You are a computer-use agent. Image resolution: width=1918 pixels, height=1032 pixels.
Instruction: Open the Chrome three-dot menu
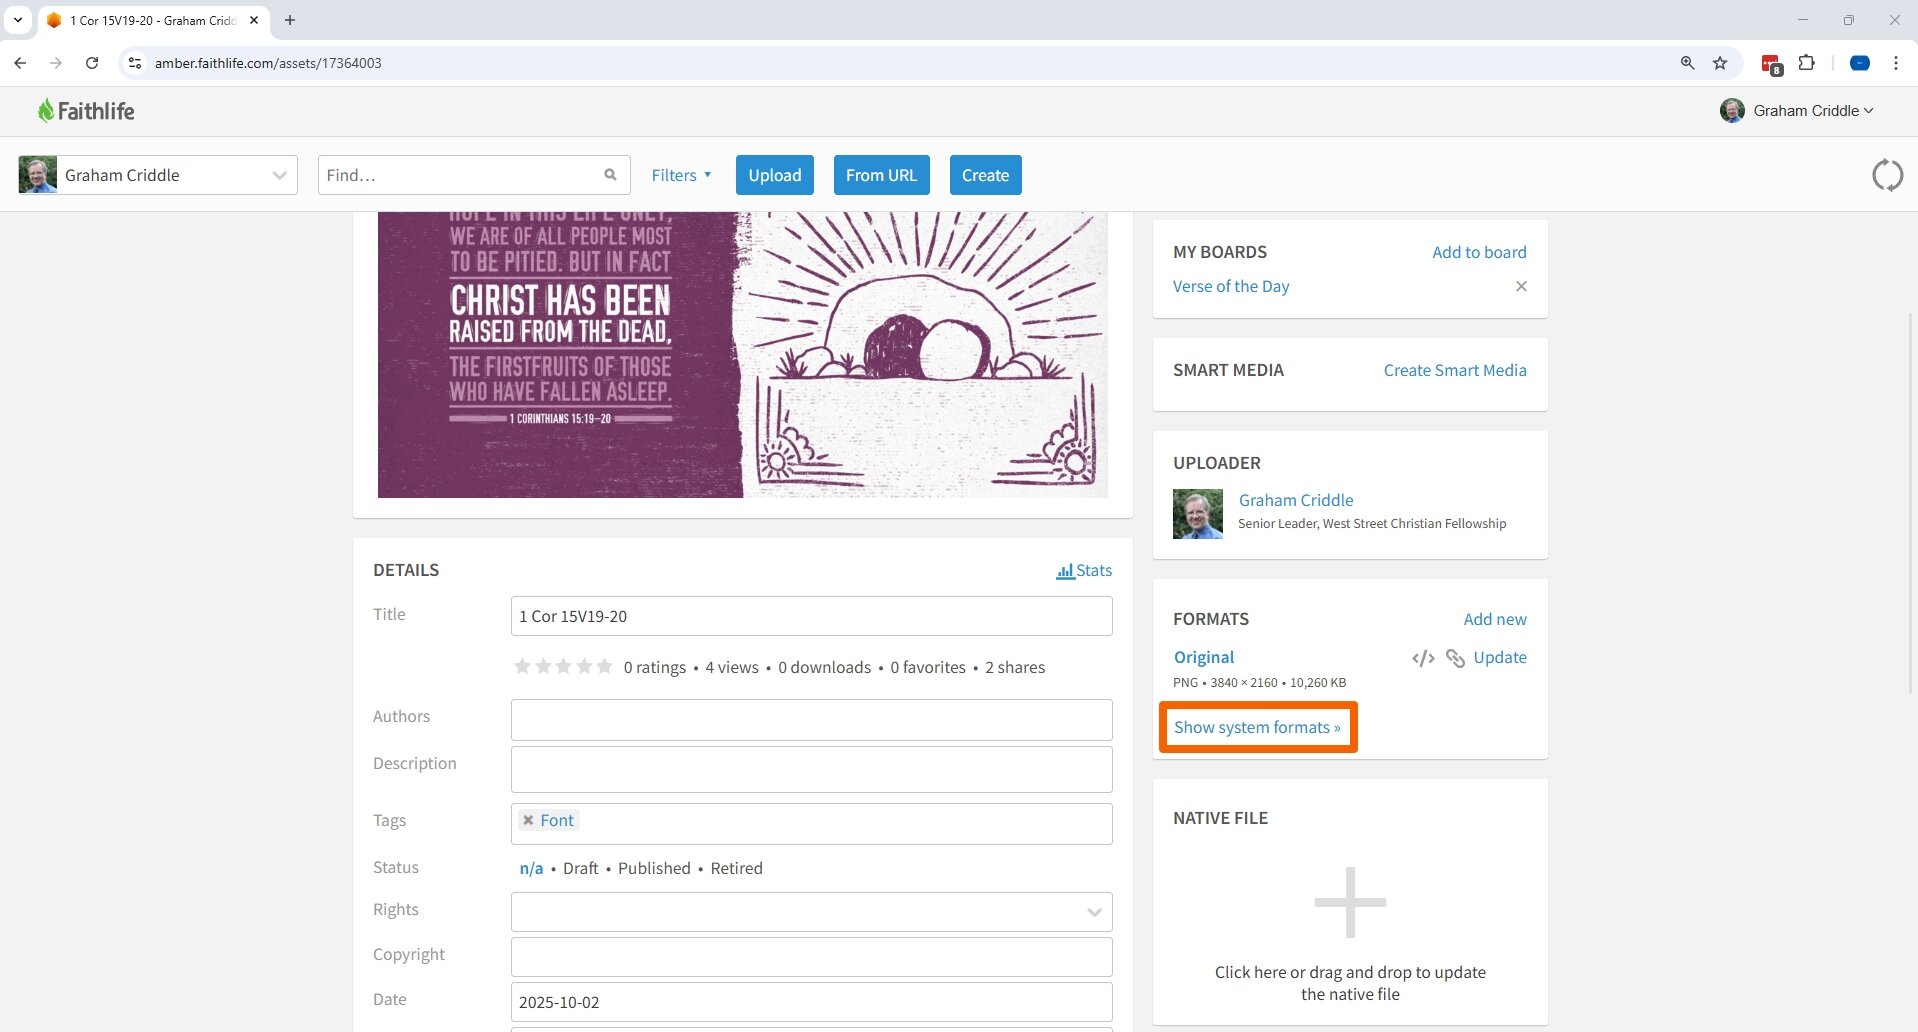[x=1895, y=63]
